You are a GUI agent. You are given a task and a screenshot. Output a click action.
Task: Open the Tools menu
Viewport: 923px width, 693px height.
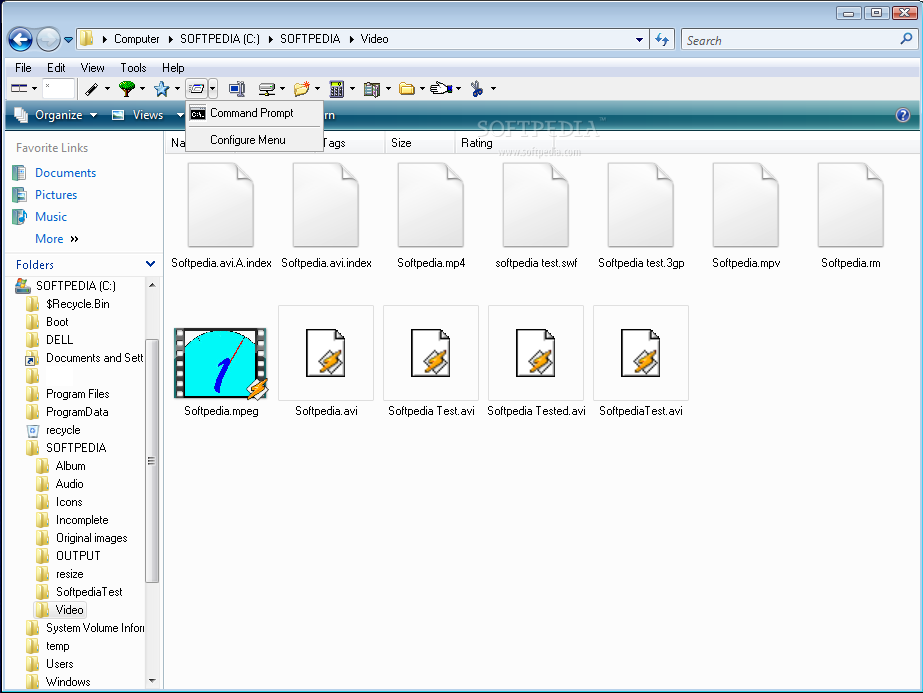[x=133, y=68]
